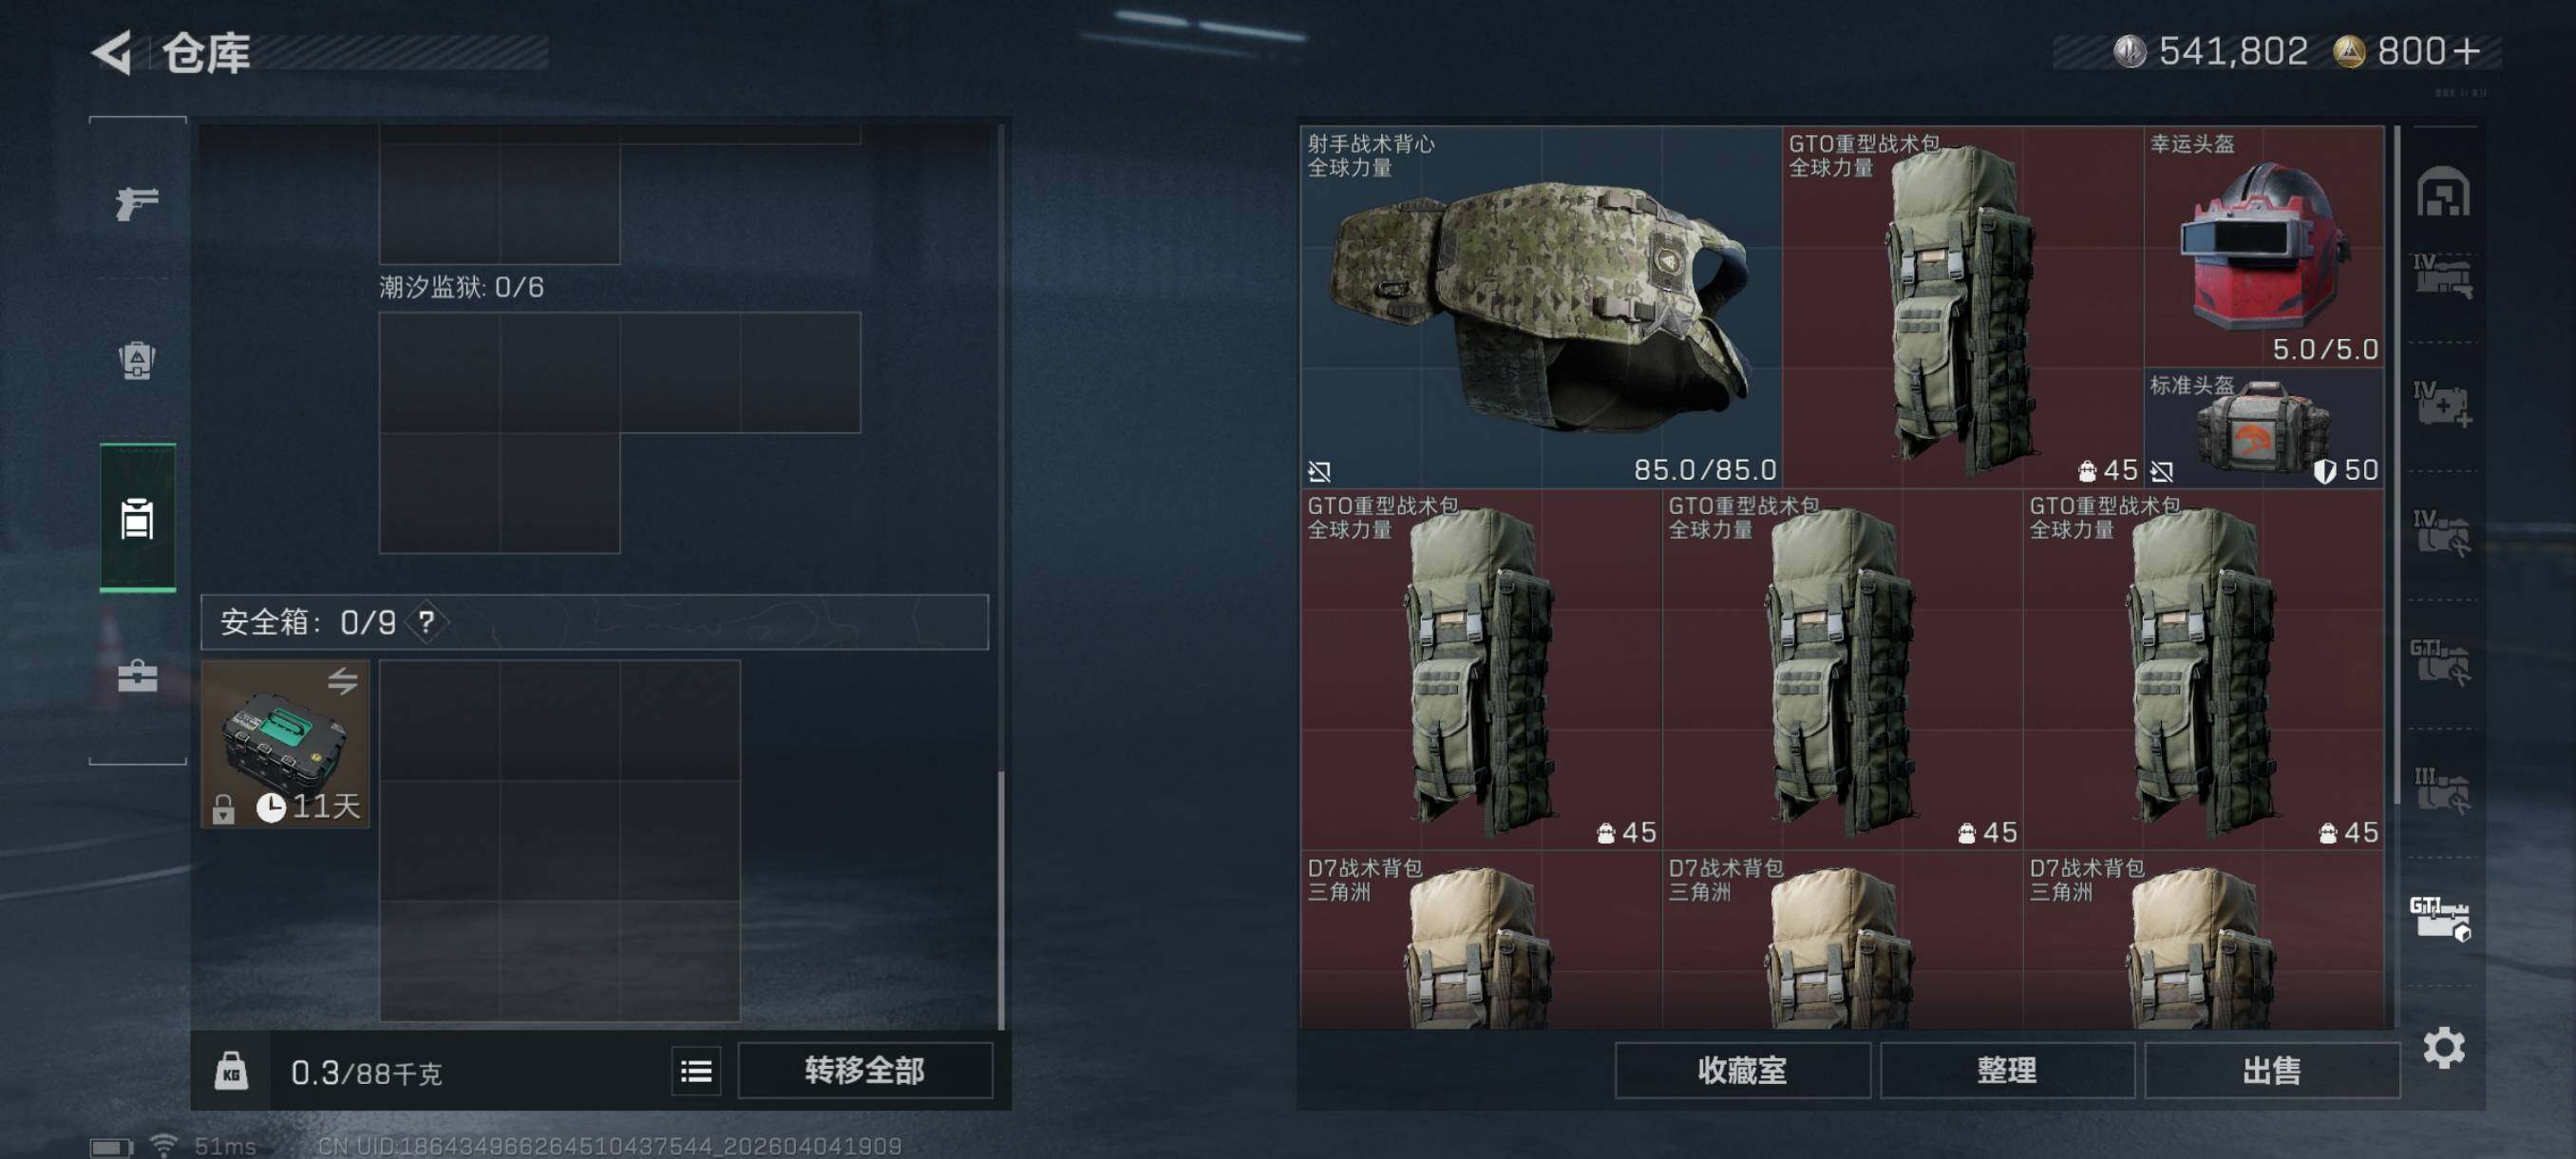The height and width of the screenshot is (1159, 2576).
Task: Select the armor vest category in sidebar
Action: pyautogui.click(x=137, y=360)
